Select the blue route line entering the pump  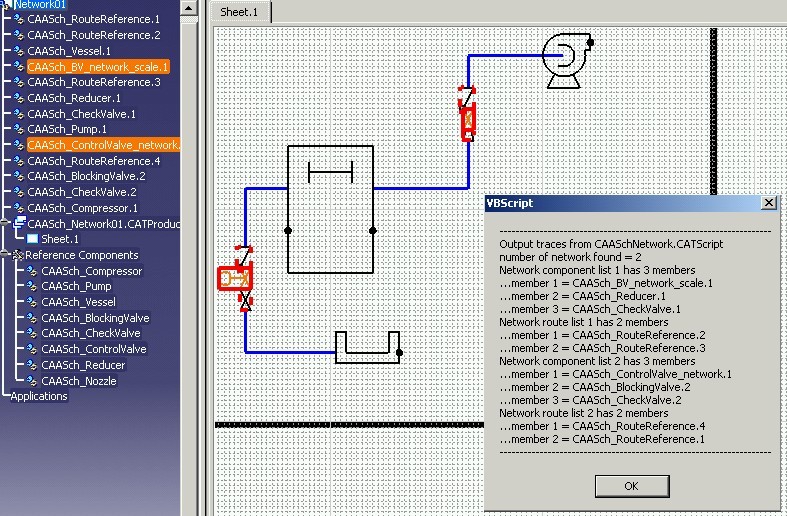click(505, 57)
